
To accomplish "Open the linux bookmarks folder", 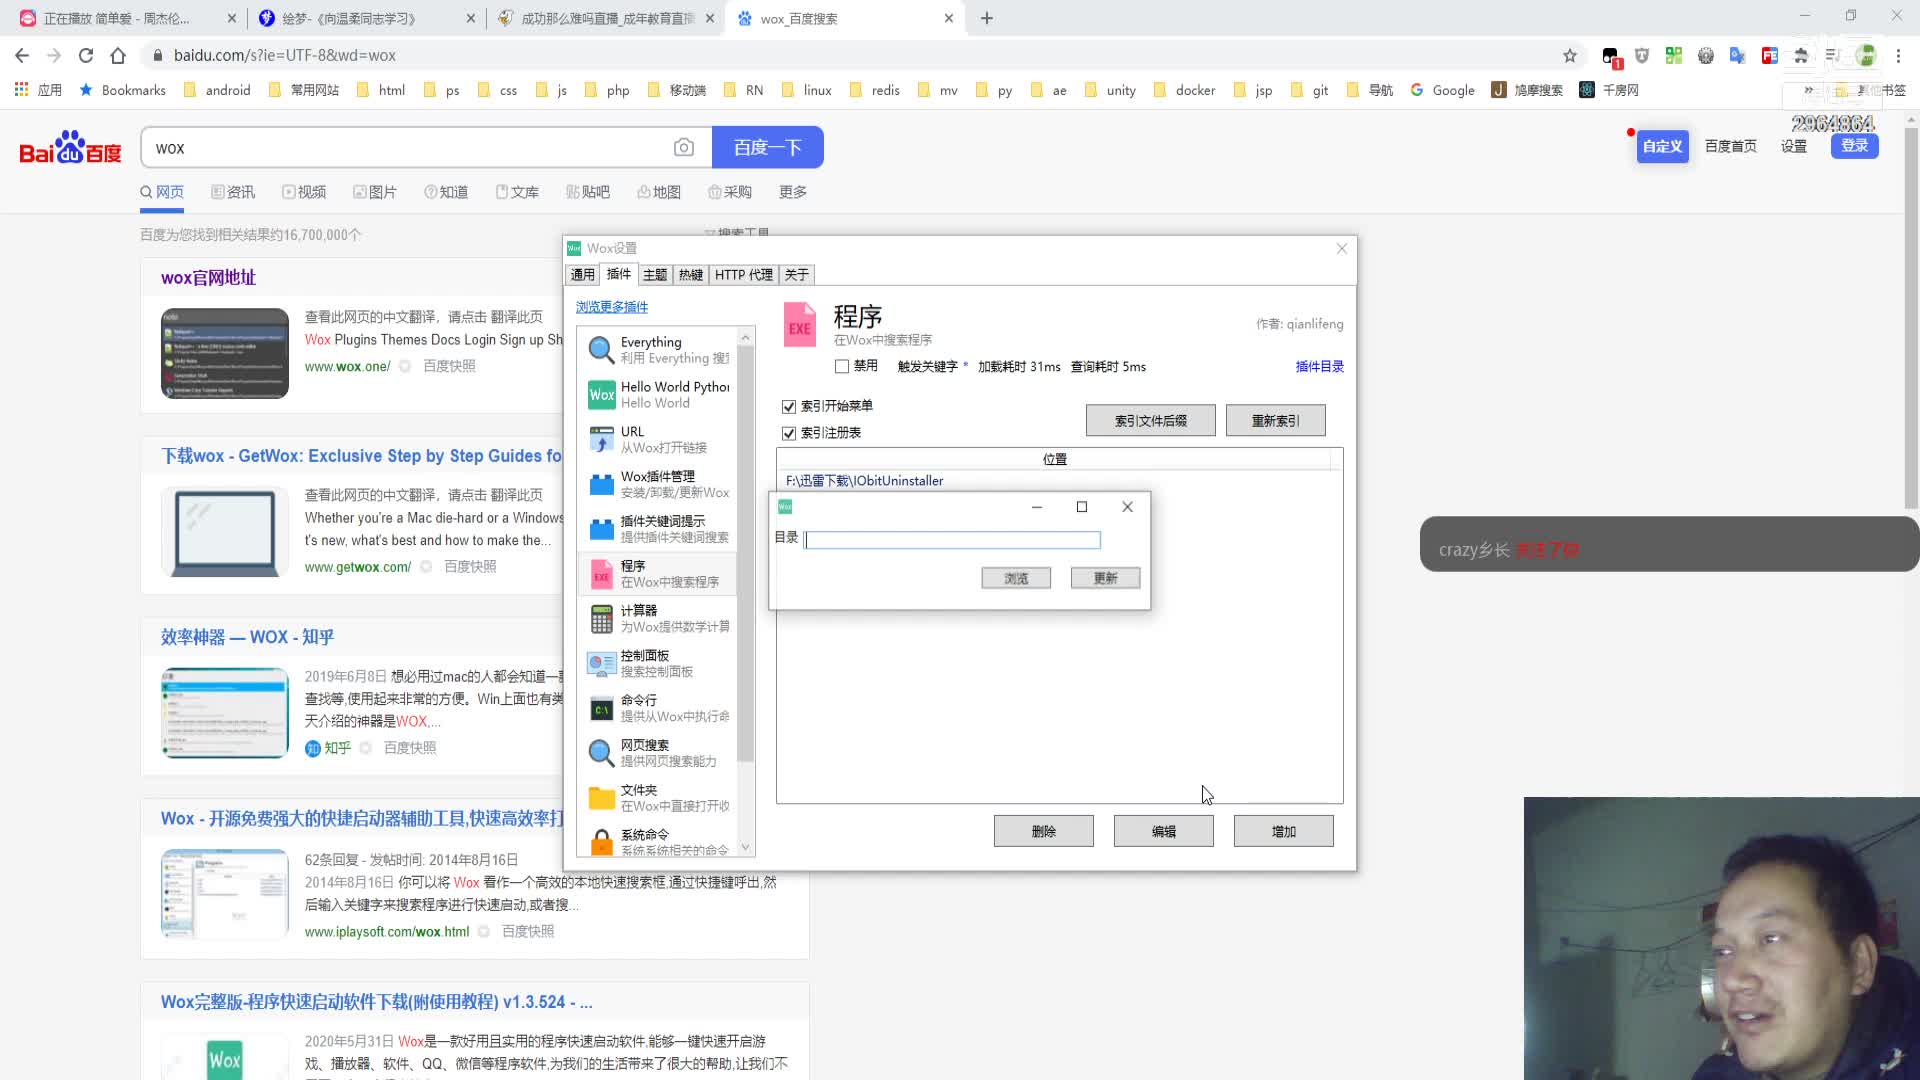I will point(807,90).
